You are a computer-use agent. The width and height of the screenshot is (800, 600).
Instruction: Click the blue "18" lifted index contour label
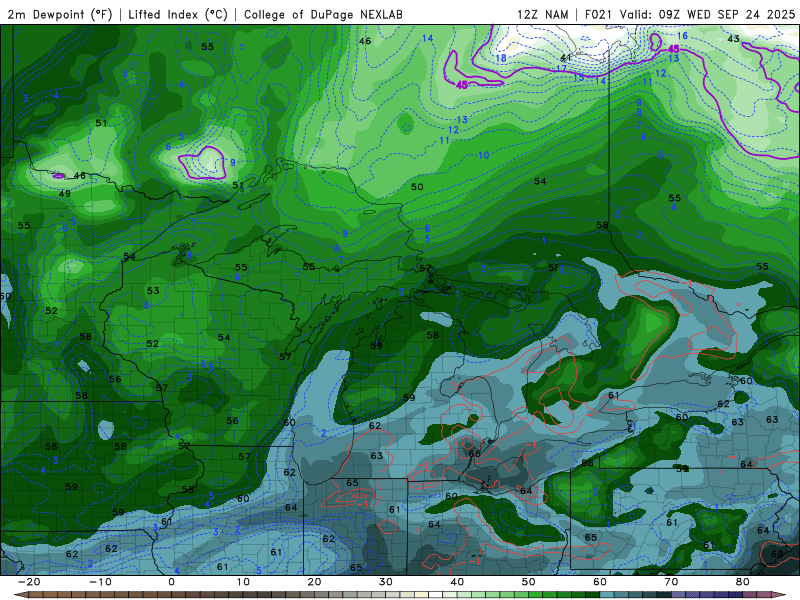click(x=501, y=58)
